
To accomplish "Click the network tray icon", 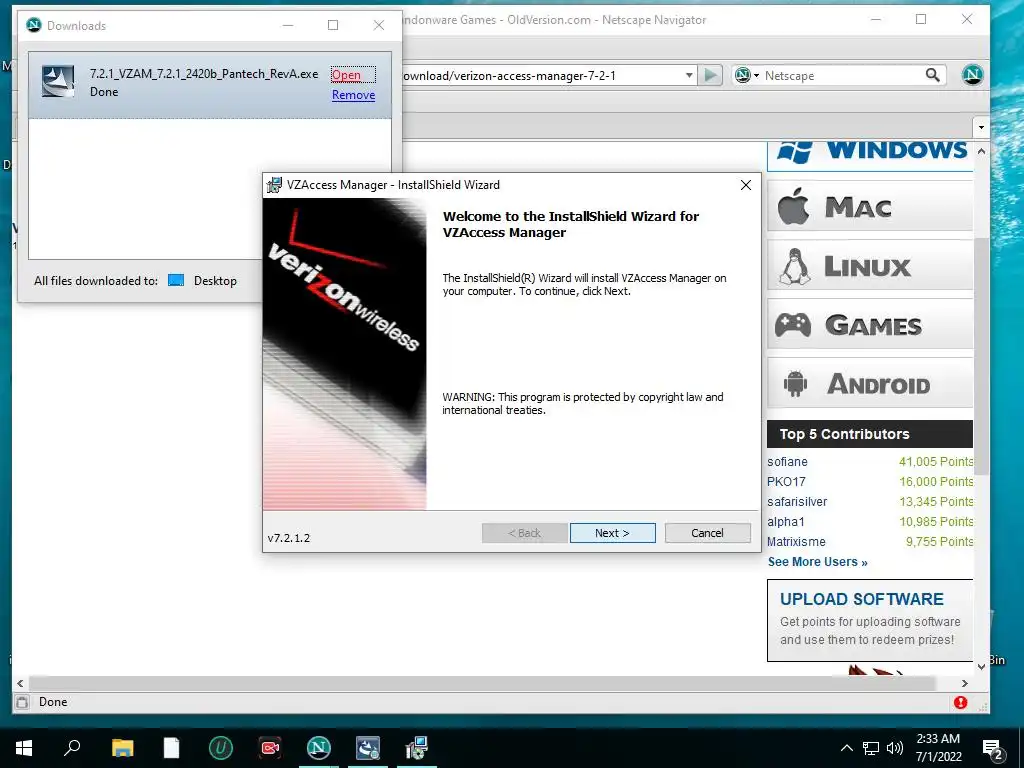I will tap(871, 748).
